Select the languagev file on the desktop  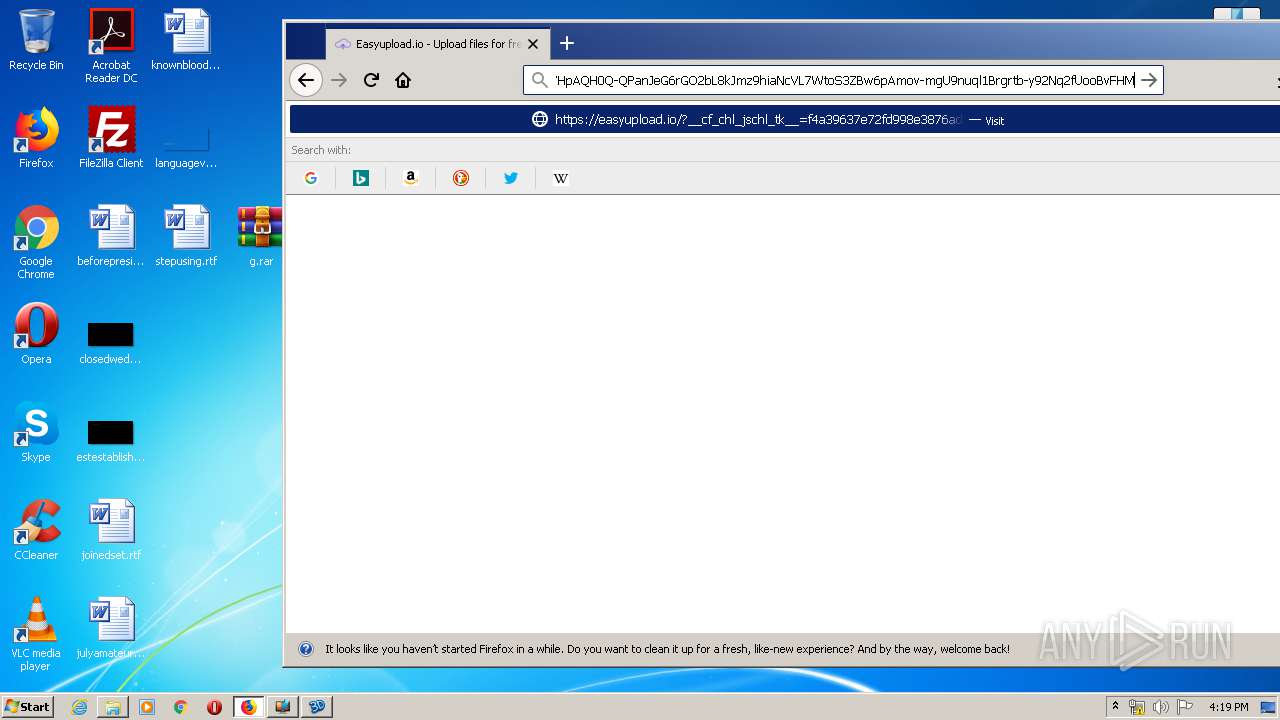coord(186,147)
